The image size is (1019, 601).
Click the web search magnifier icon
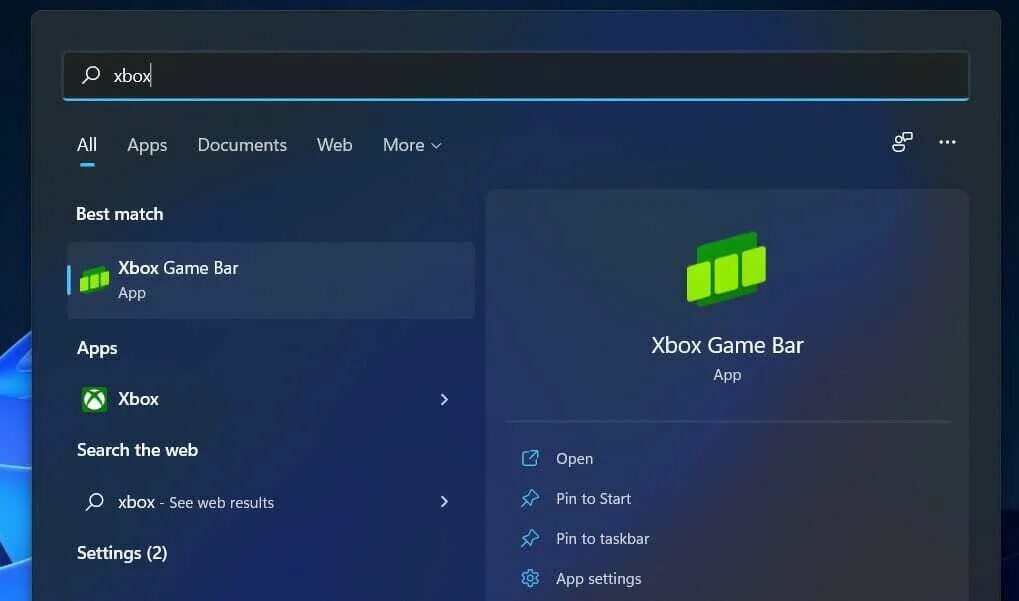(94, 502)
